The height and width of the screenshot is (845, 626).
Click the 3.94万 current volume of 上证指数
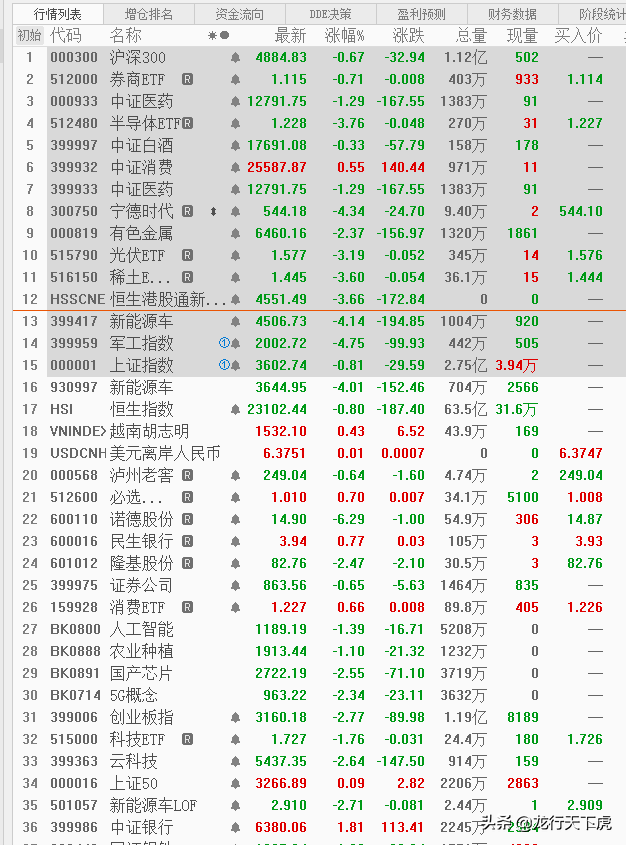[x=516, y=365]
